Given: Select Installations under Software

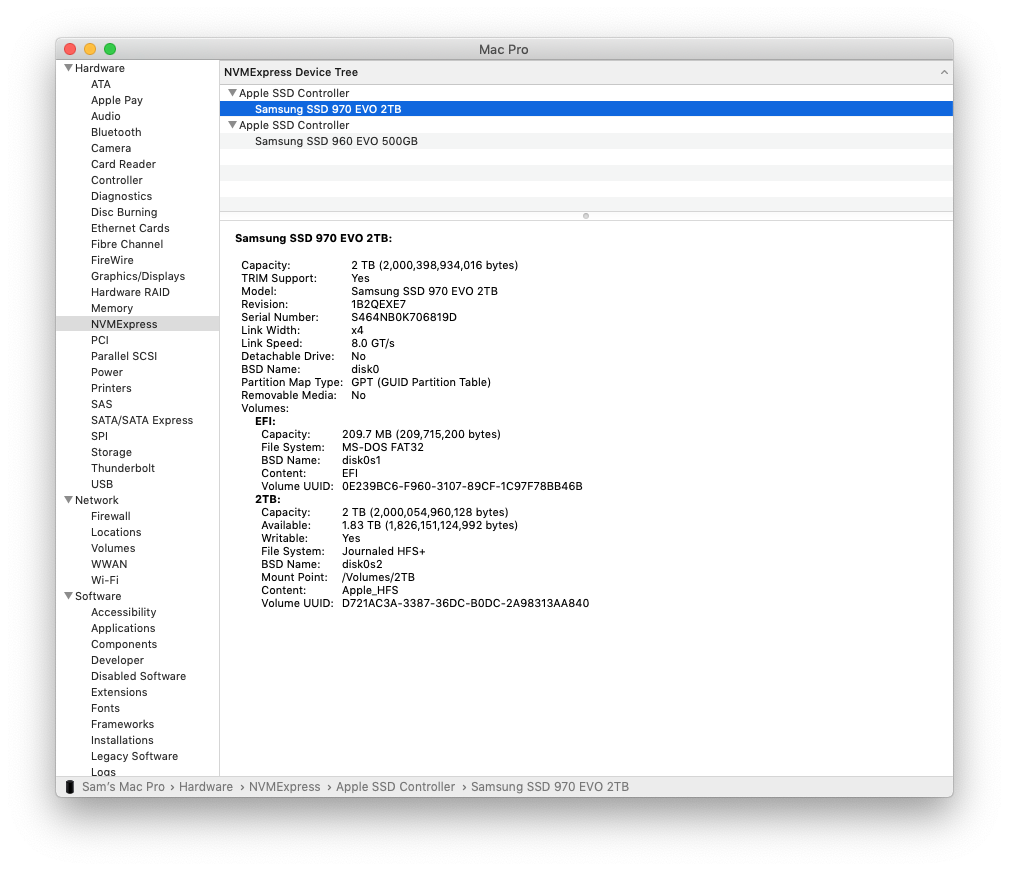Looking at the screenshot, I should point(122,740).
